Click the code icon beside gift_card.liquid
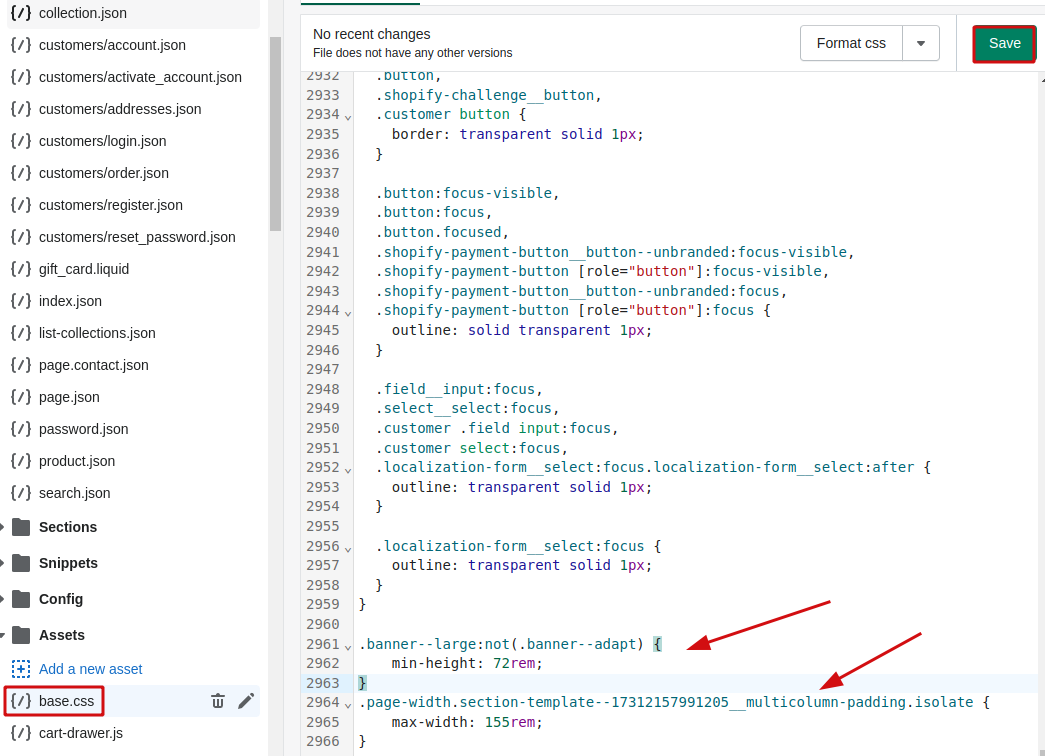This screenshot has height=756, width=1045. (x=20, y=269)
